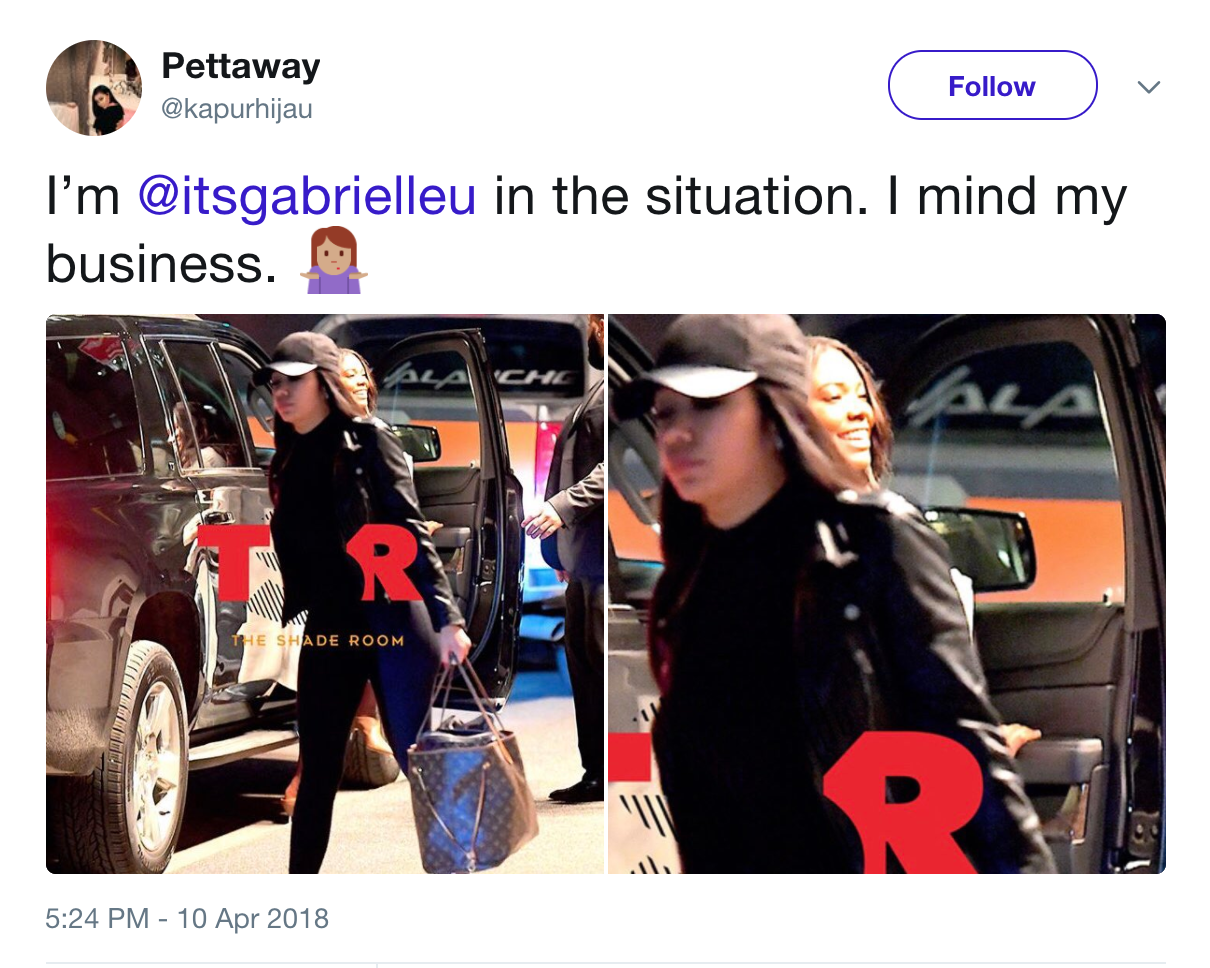
Task: Open the @kapurhijau handle link
Action: pyautogui.click(x=237, y=108)
